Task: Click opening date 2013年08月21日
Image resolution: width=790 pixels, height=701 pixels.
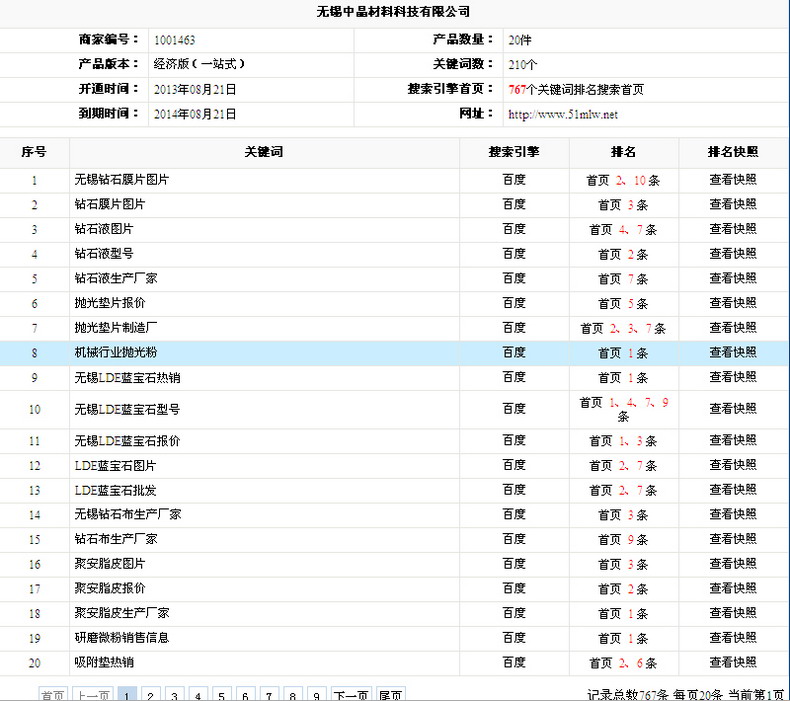Action: pyautogui.click(x=195, y=90)
